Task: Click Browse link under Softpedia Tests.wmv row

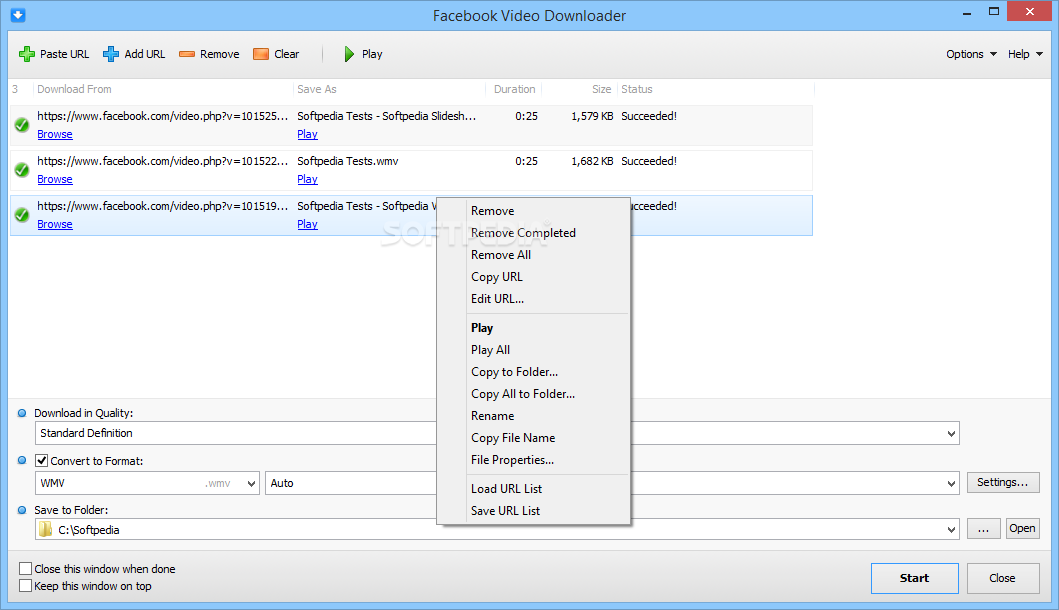Action: (55, 179)
